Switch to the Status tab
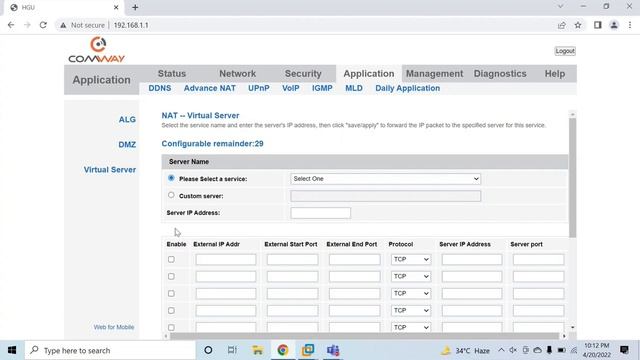This screenshot has height=360, width=640. (172, 74)
